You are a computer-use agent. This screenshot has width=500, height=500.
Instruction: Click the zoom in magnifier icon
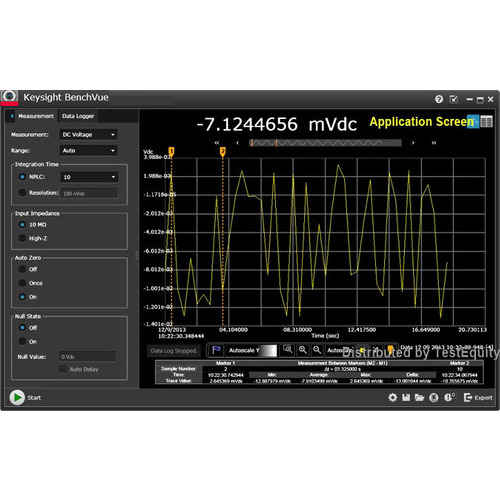point(303,350)
